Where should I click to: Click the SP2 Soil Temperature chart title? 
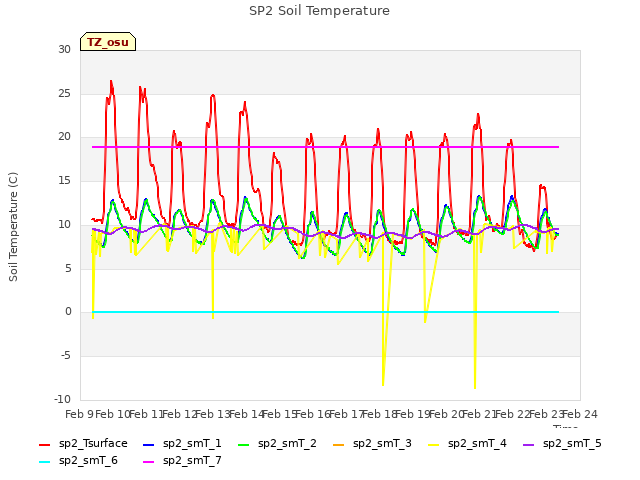319,11
